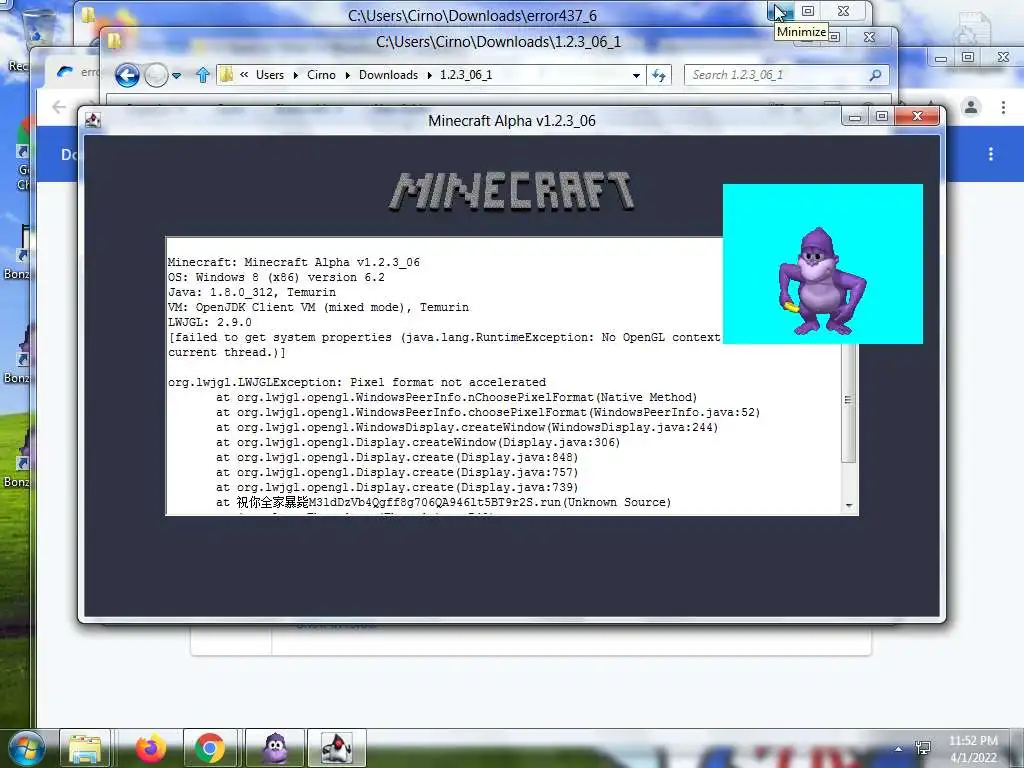Refresh the Explorer folder view
Image resolution: width=1024 pixels, height=768 pixels.
(x=659, y=76)
